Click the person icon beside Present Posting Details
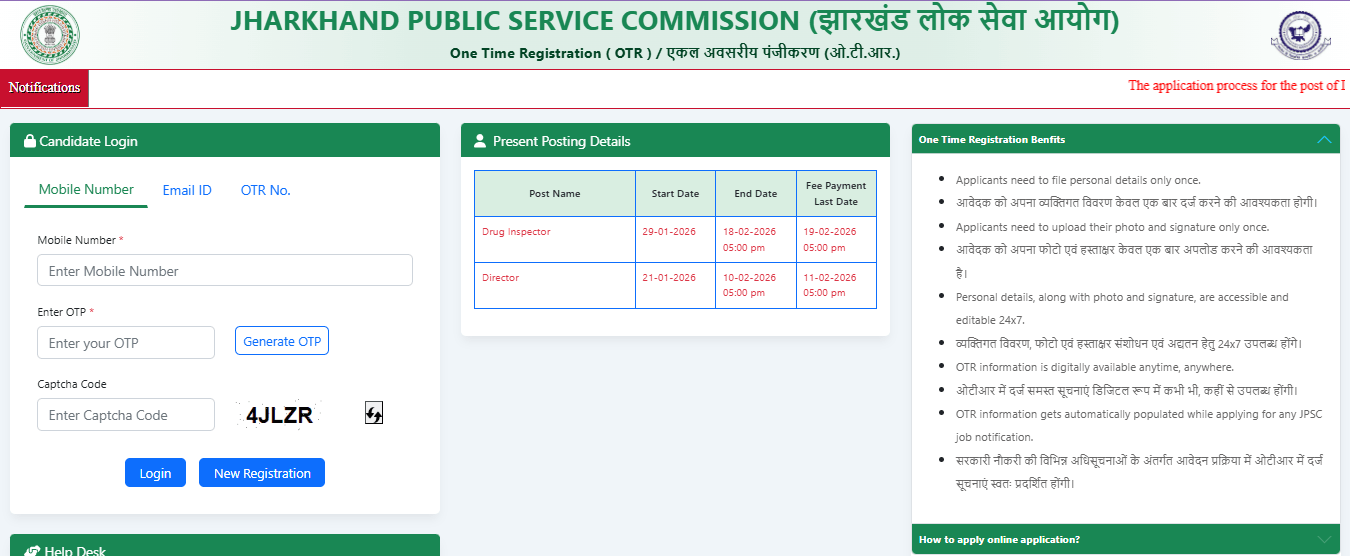The image size is (1350, 556). click(x=480, y=141)
